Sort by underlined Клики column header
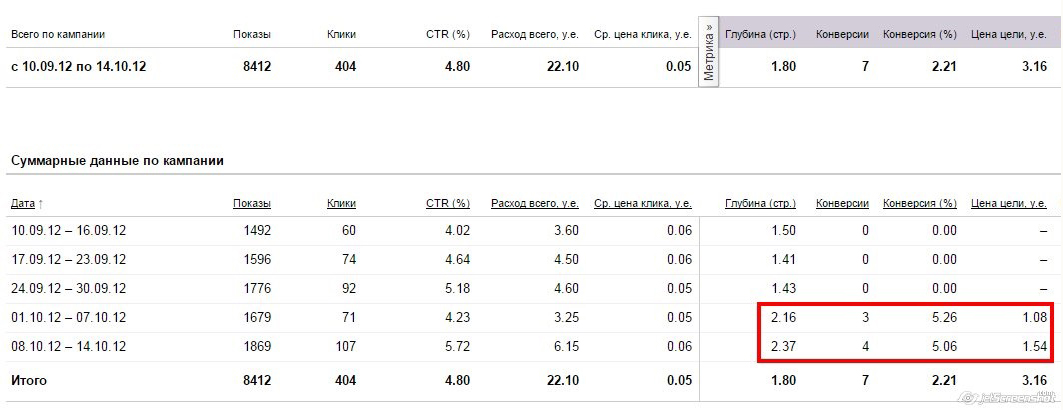The image size is (1063, 410). click(x=341, y=203)
